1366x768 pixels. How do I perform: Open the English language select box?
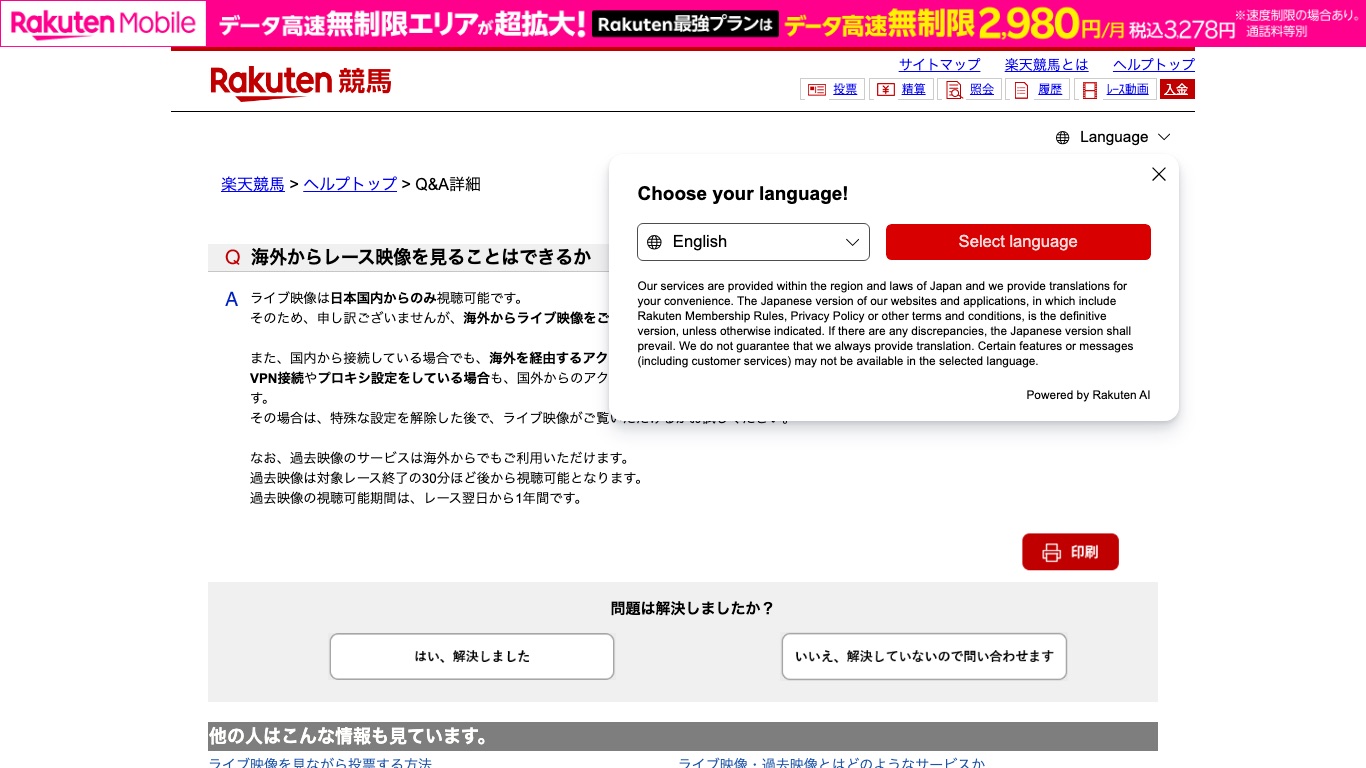753,242
